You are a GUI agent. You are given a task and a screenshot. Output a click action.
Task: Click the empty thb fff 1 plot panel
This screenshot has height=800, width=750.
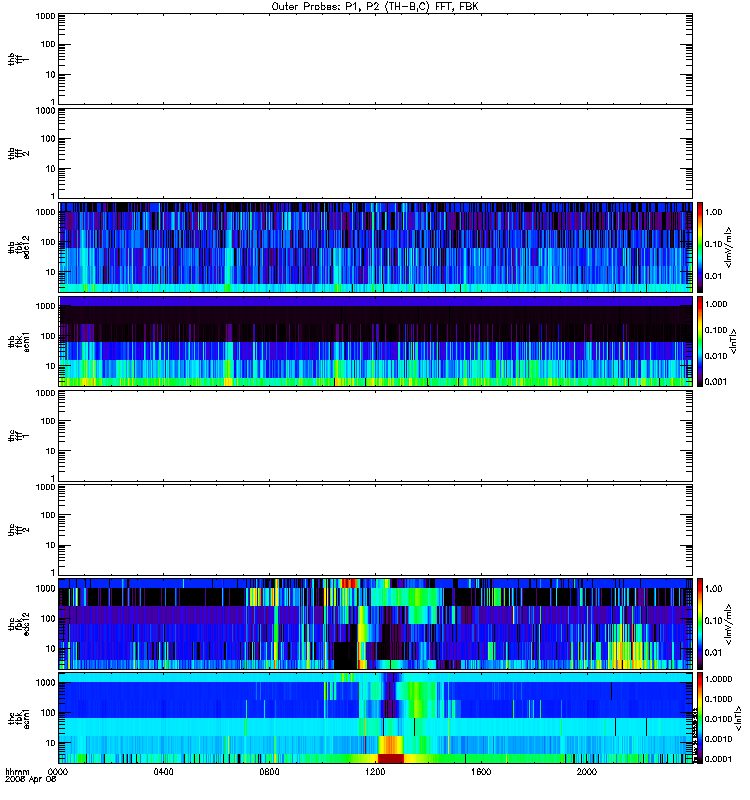[x=376, y=59]
